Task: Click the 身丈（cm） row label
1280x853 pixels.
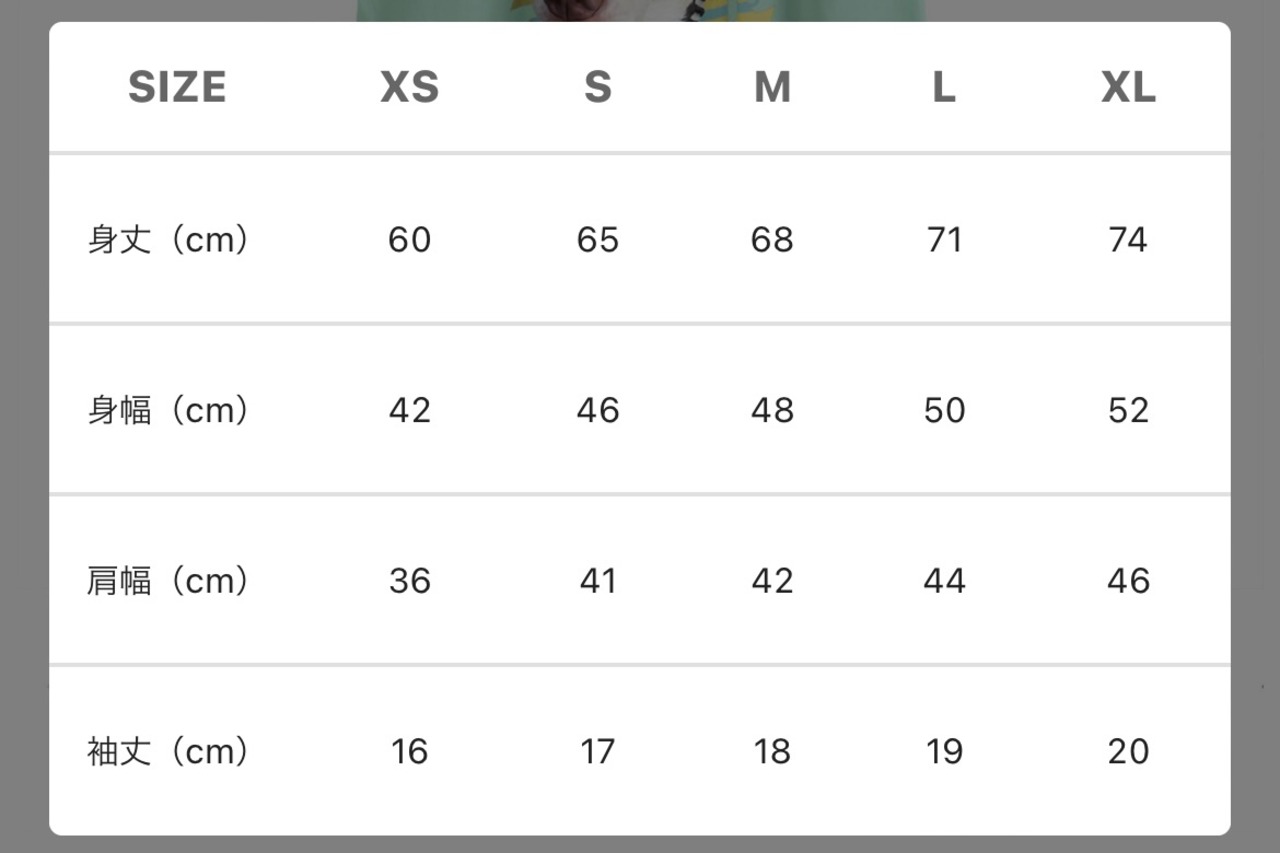Action: pos(168,240)
